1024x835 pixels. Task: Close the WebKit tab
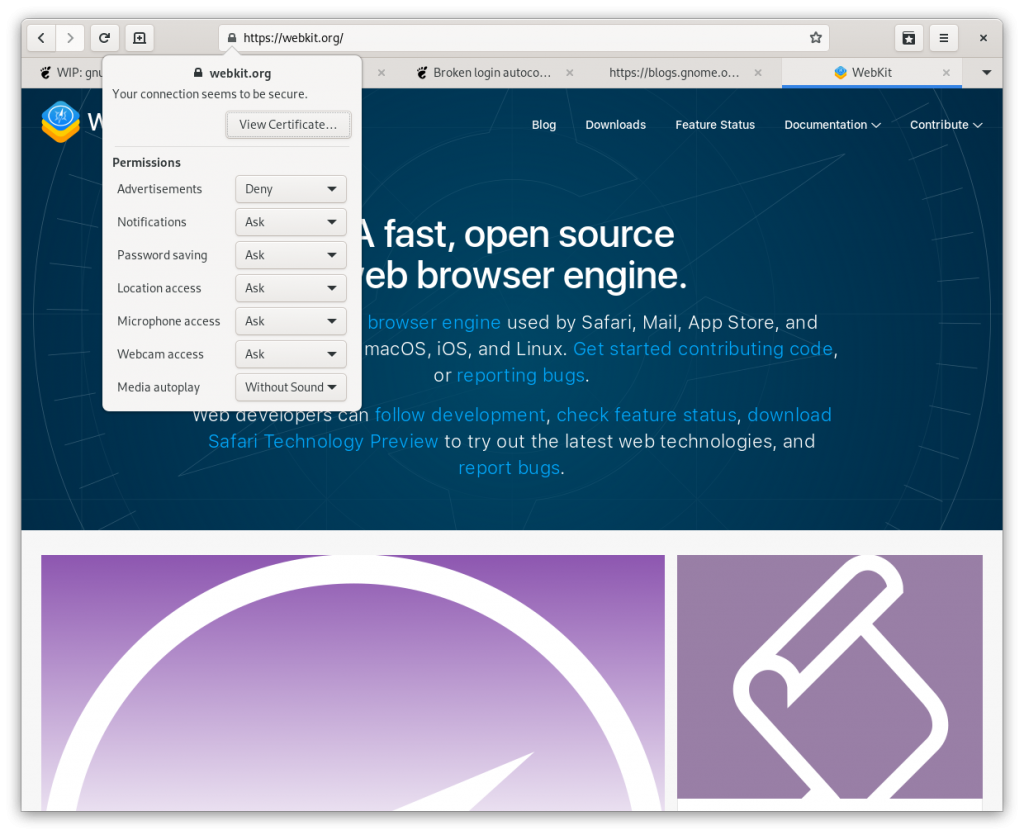pyautogui.click(x=946, y=72)
